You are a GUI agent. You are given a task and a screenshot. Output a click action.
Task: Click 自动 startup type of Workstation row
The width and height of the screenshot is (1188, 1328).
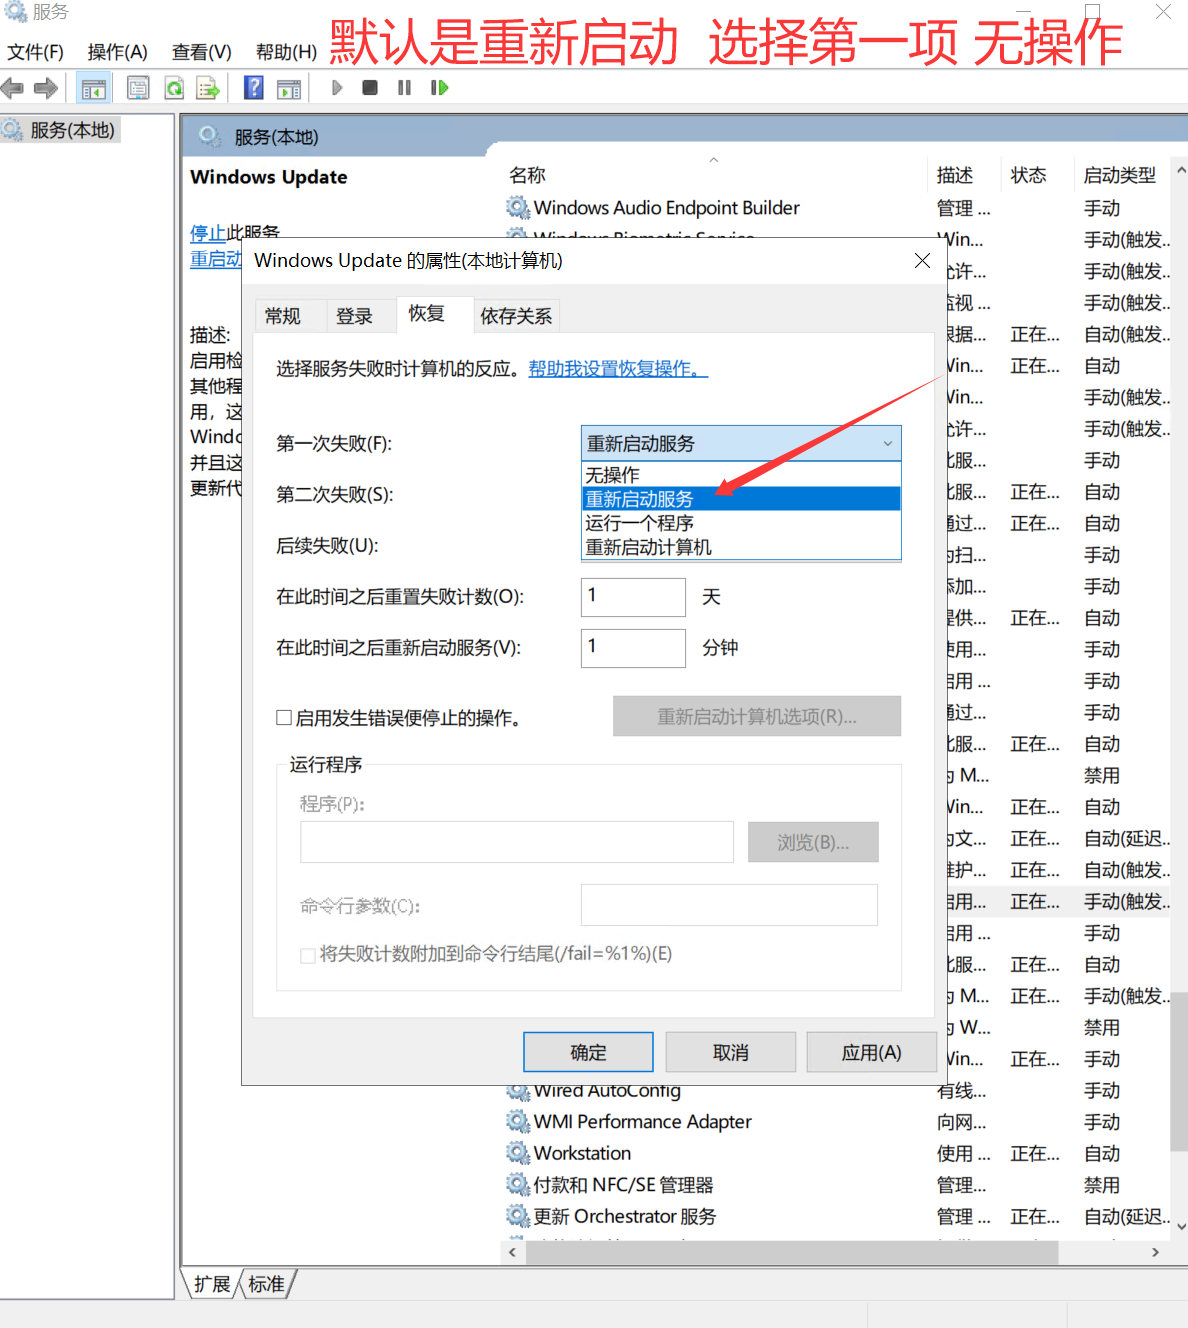coord(1102,1153)
